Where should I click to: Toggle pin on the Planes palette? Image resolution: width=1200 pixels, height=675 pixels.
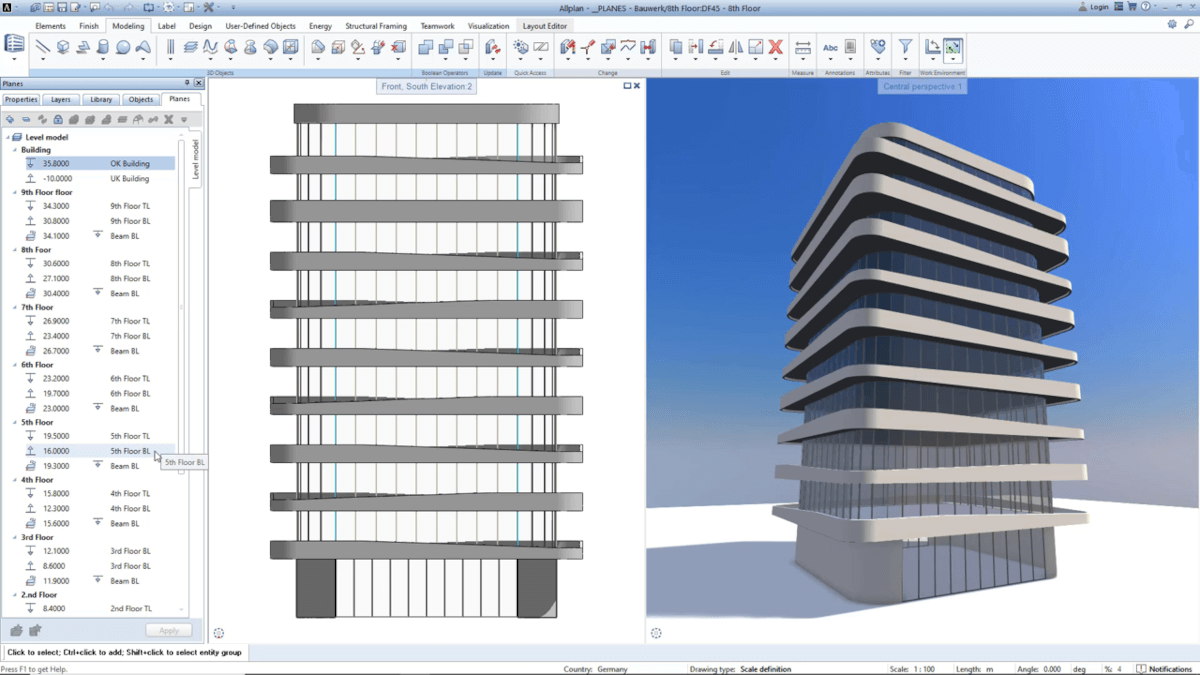[x=187, y=84]
